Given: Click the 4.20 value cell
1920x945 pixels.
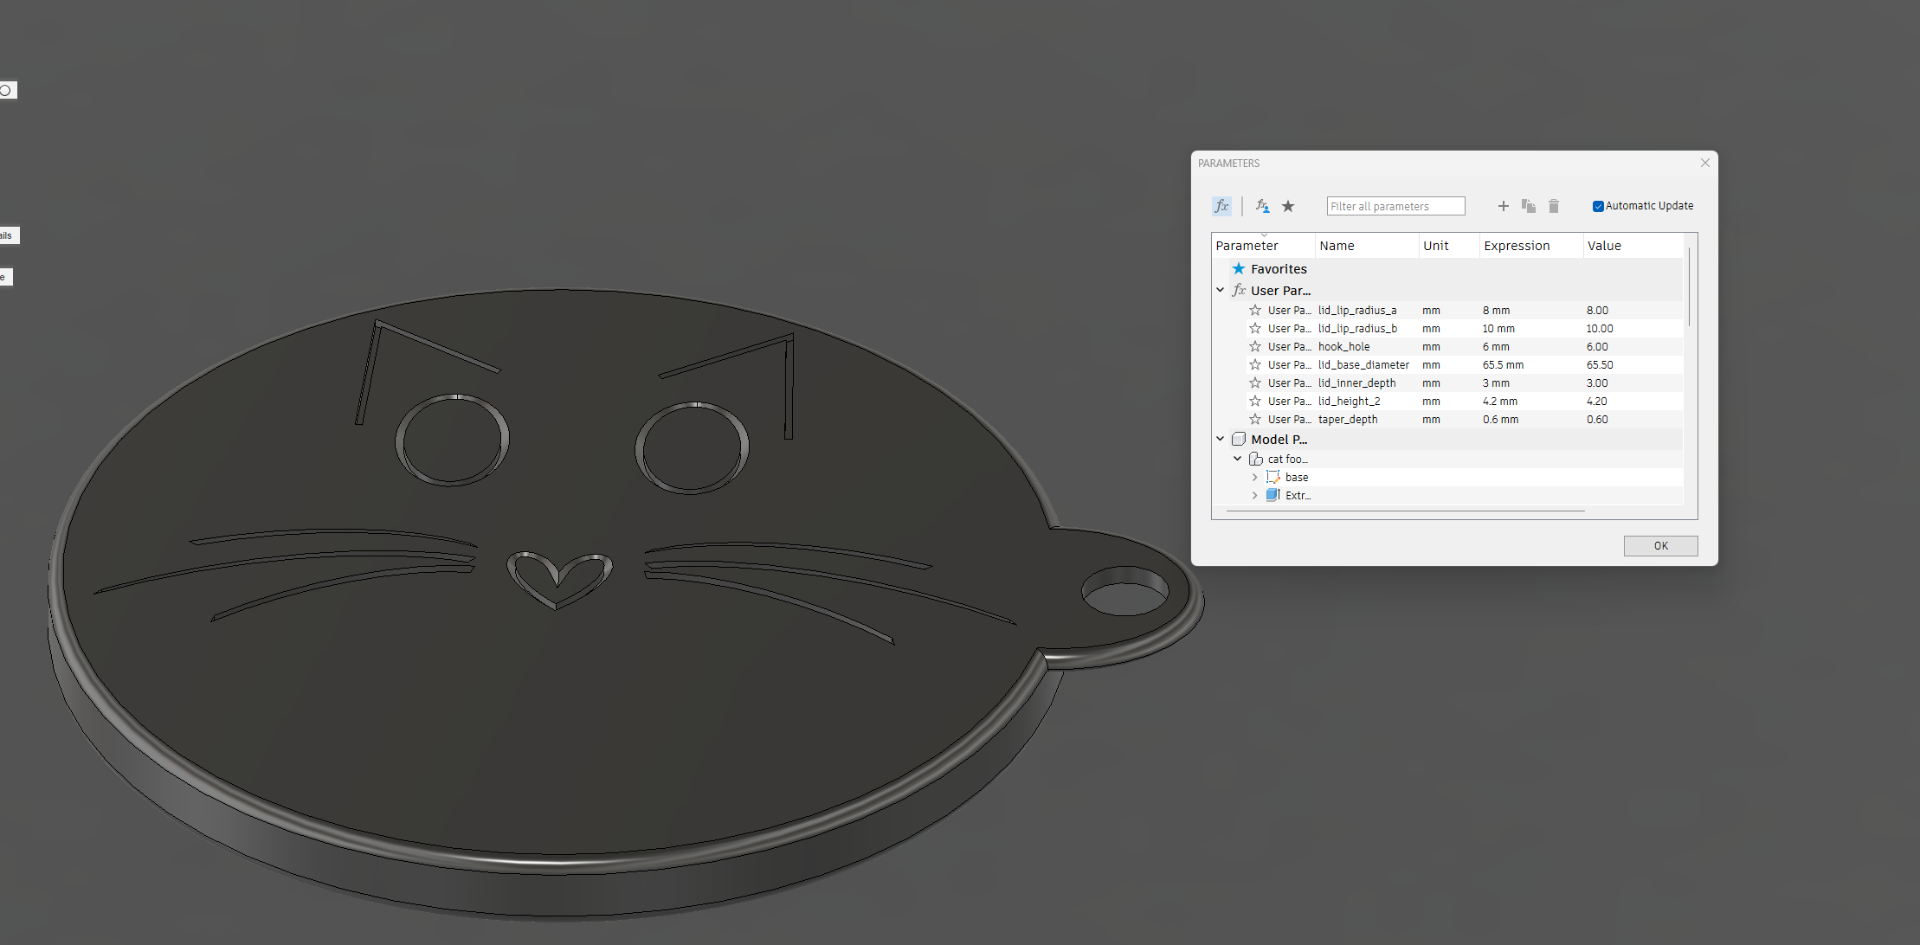Looking at the screenshot, I should click(1633, 401).
